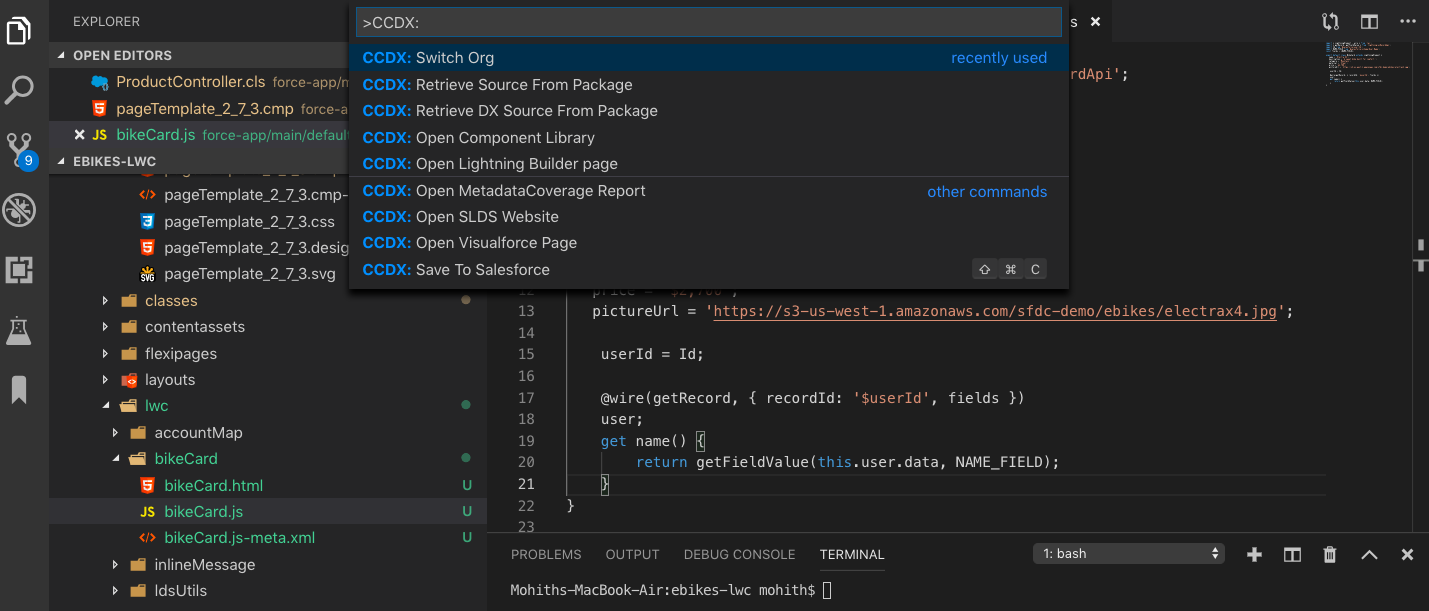Run CCDX: Switch Org command

click(454, 58)
